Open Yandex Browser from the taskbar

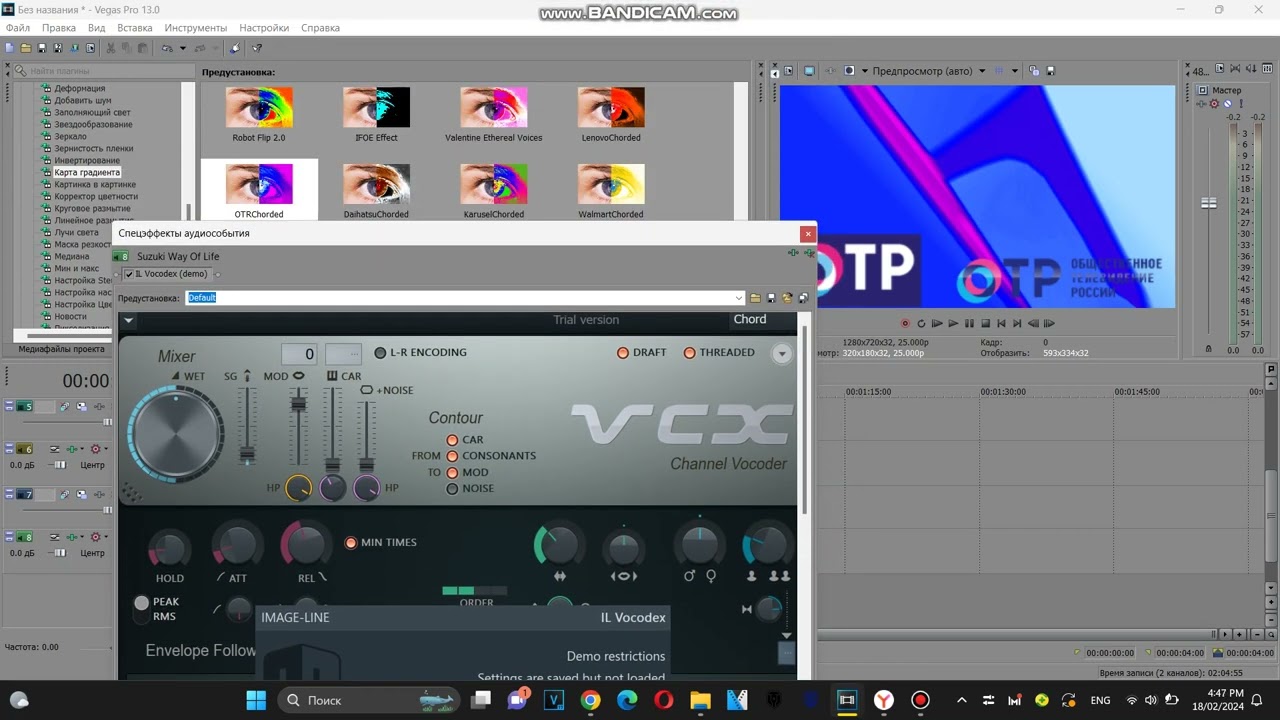(884, 700)
